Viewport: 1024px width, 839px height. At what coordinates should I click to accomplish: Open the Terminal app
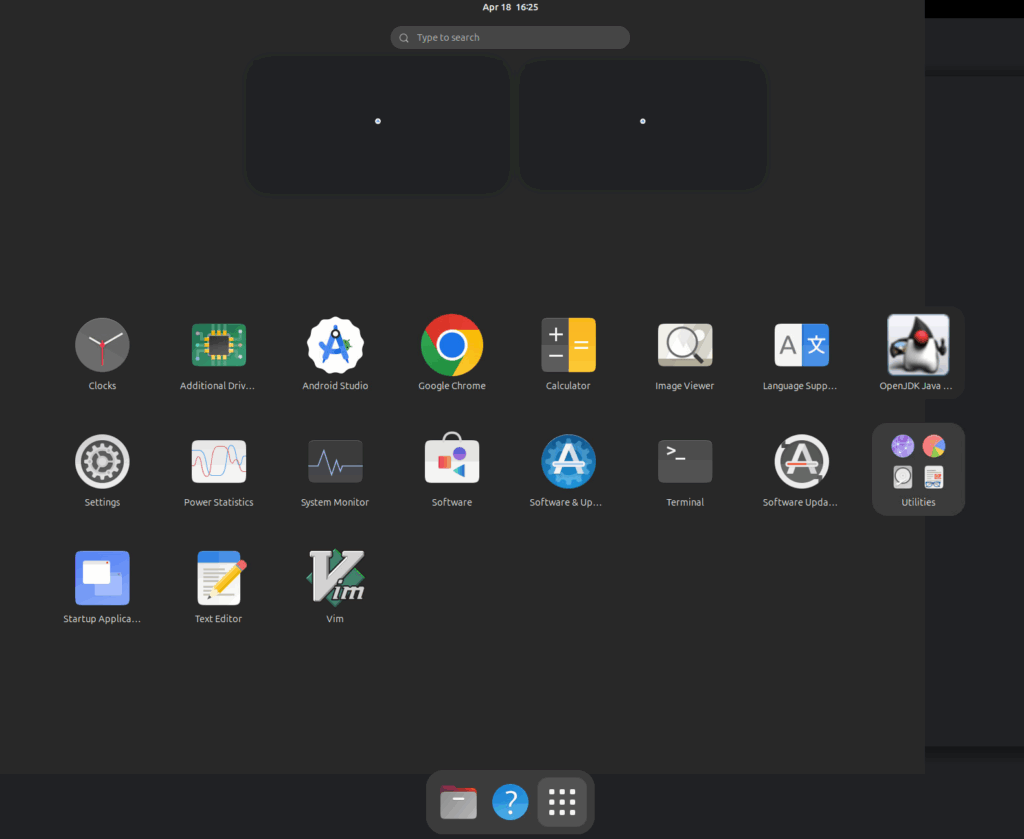tap(685, 462)
